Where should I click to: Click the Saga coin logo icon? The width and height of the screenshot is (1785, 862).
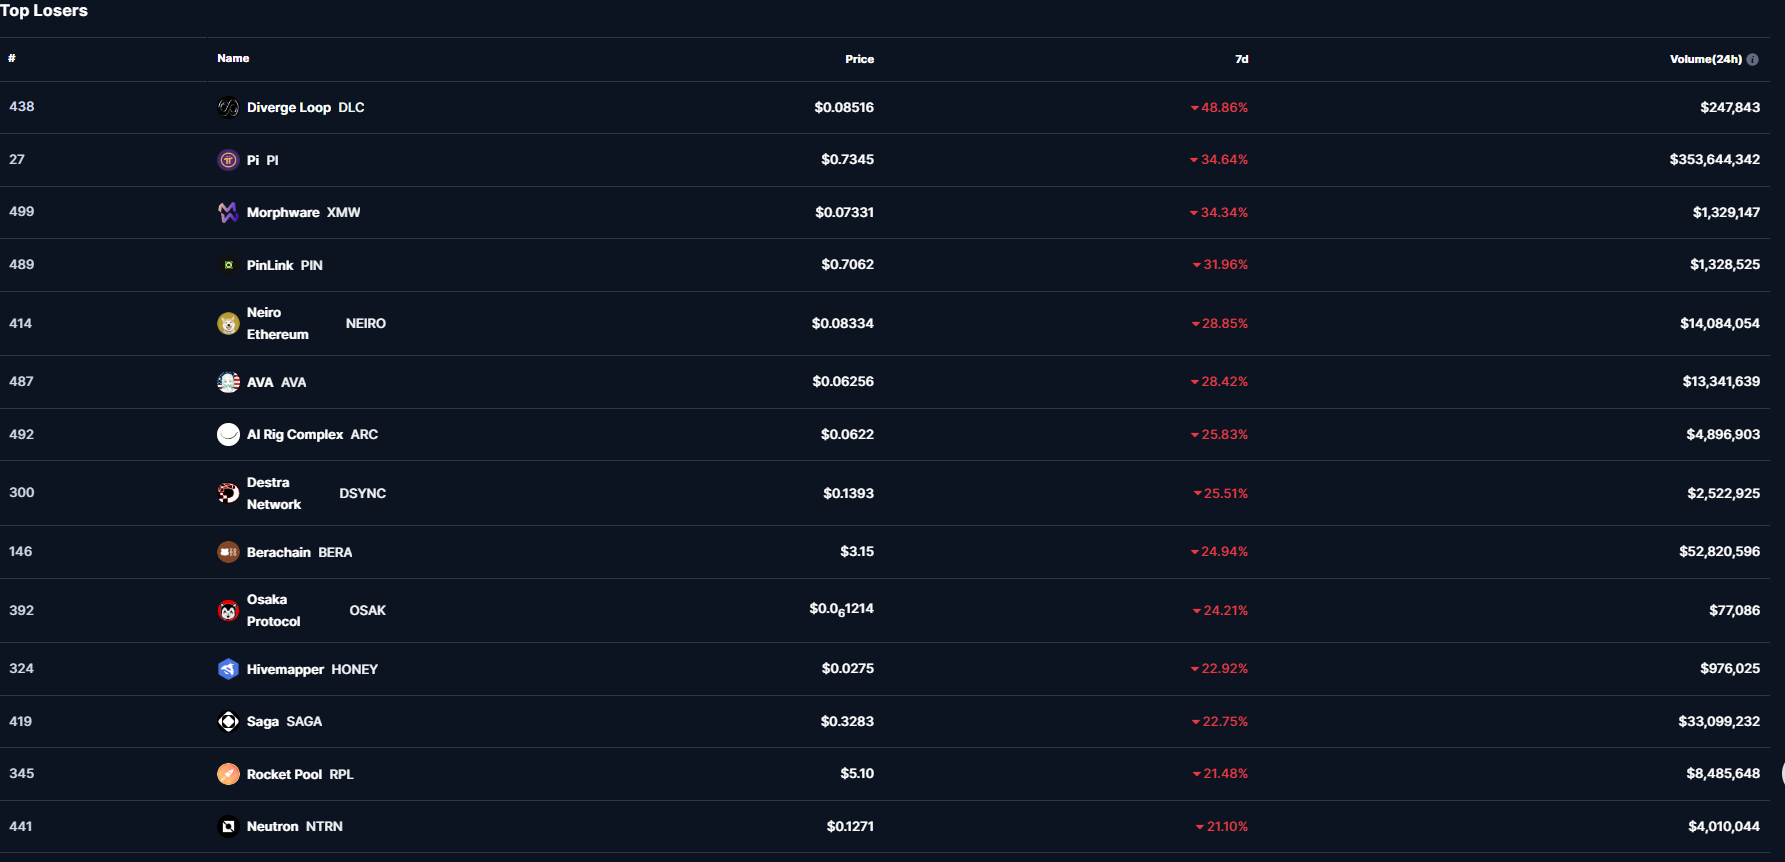click(x=228, y=721)
